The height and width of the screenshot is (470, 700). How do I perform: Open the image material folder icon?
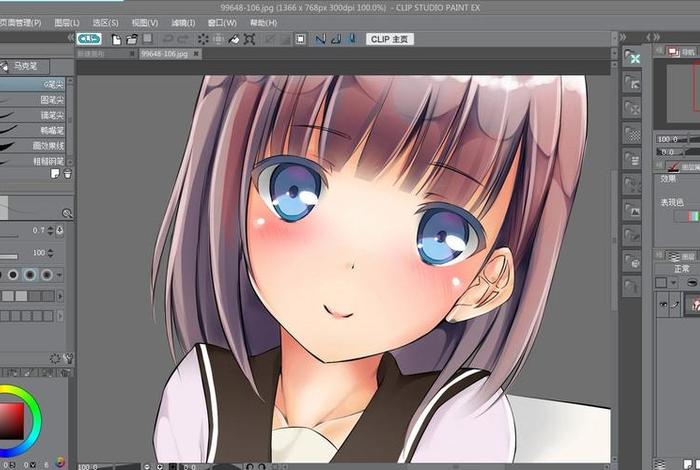coord(632,209)
